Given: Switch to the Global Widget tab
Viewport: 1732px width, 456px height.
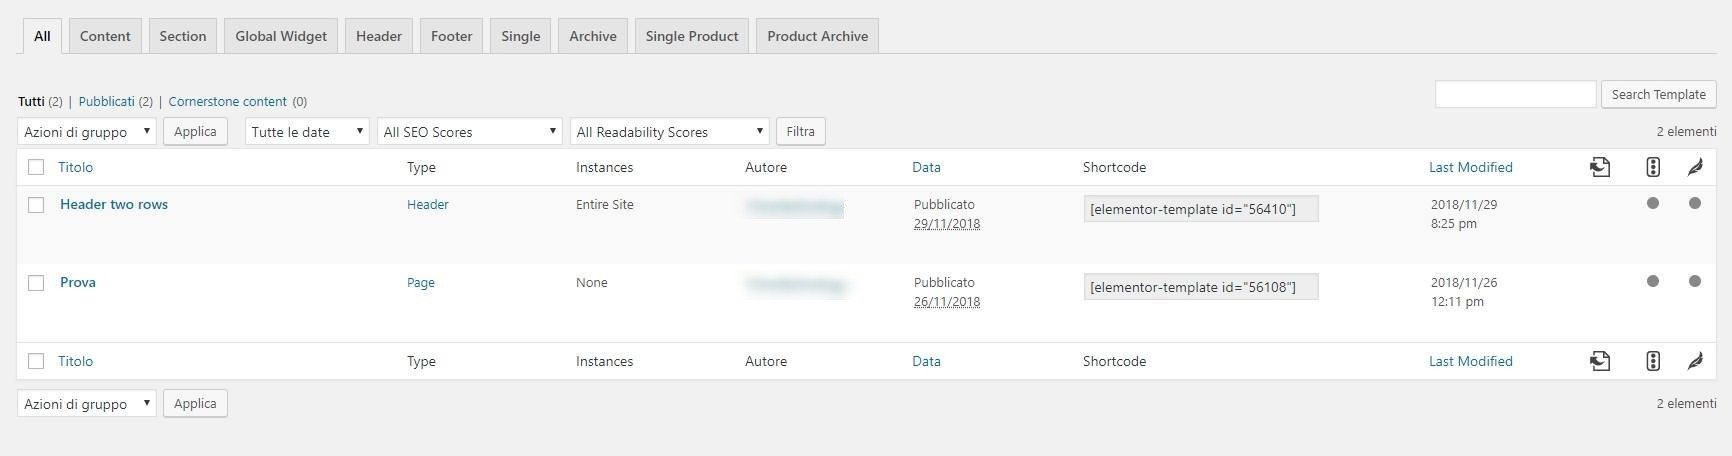Looking at the screenshot, I should coord(281,36).
